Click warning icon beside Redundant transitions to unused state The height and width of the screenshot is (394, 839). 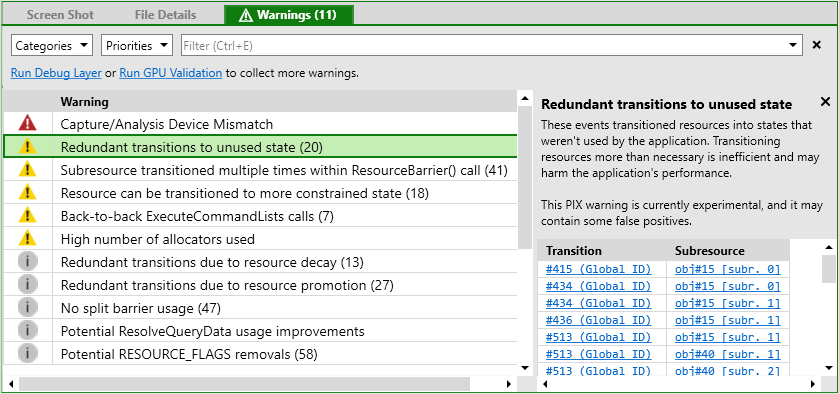click(27, 146)
